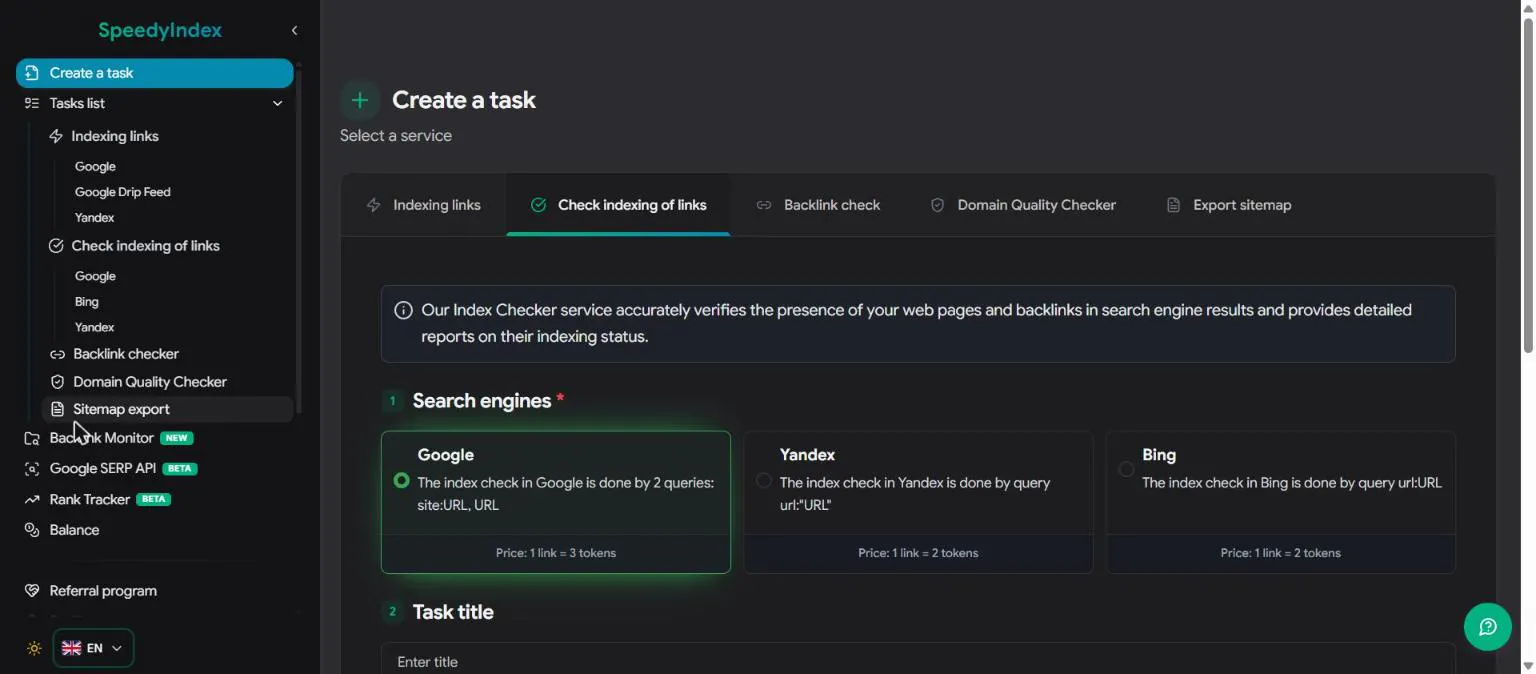This screenshot has height=674, width=1536.
Task: Switch to the Indexing links tab
Action: point(424,205)
